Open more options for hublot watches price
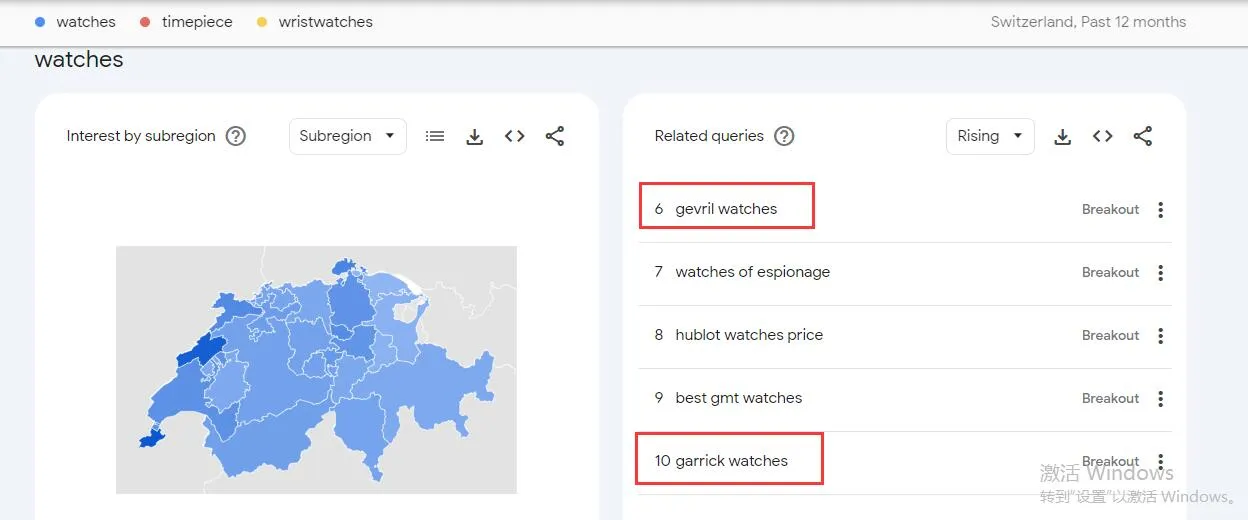1248x520 pixels. click(x=1161, y=336)
